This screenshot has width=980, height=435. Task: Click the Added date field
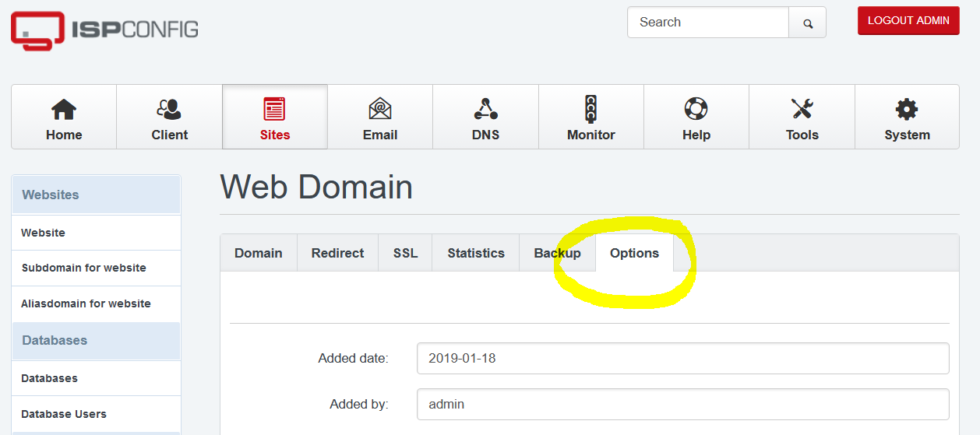coord(682,358)
